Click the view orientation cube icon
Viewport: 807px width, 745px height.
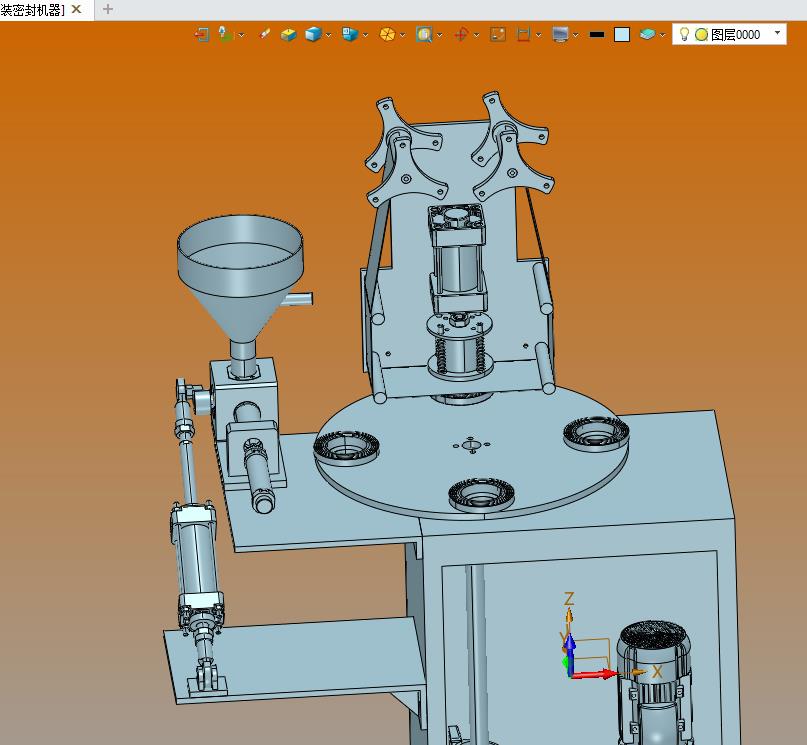pos(350,34)
